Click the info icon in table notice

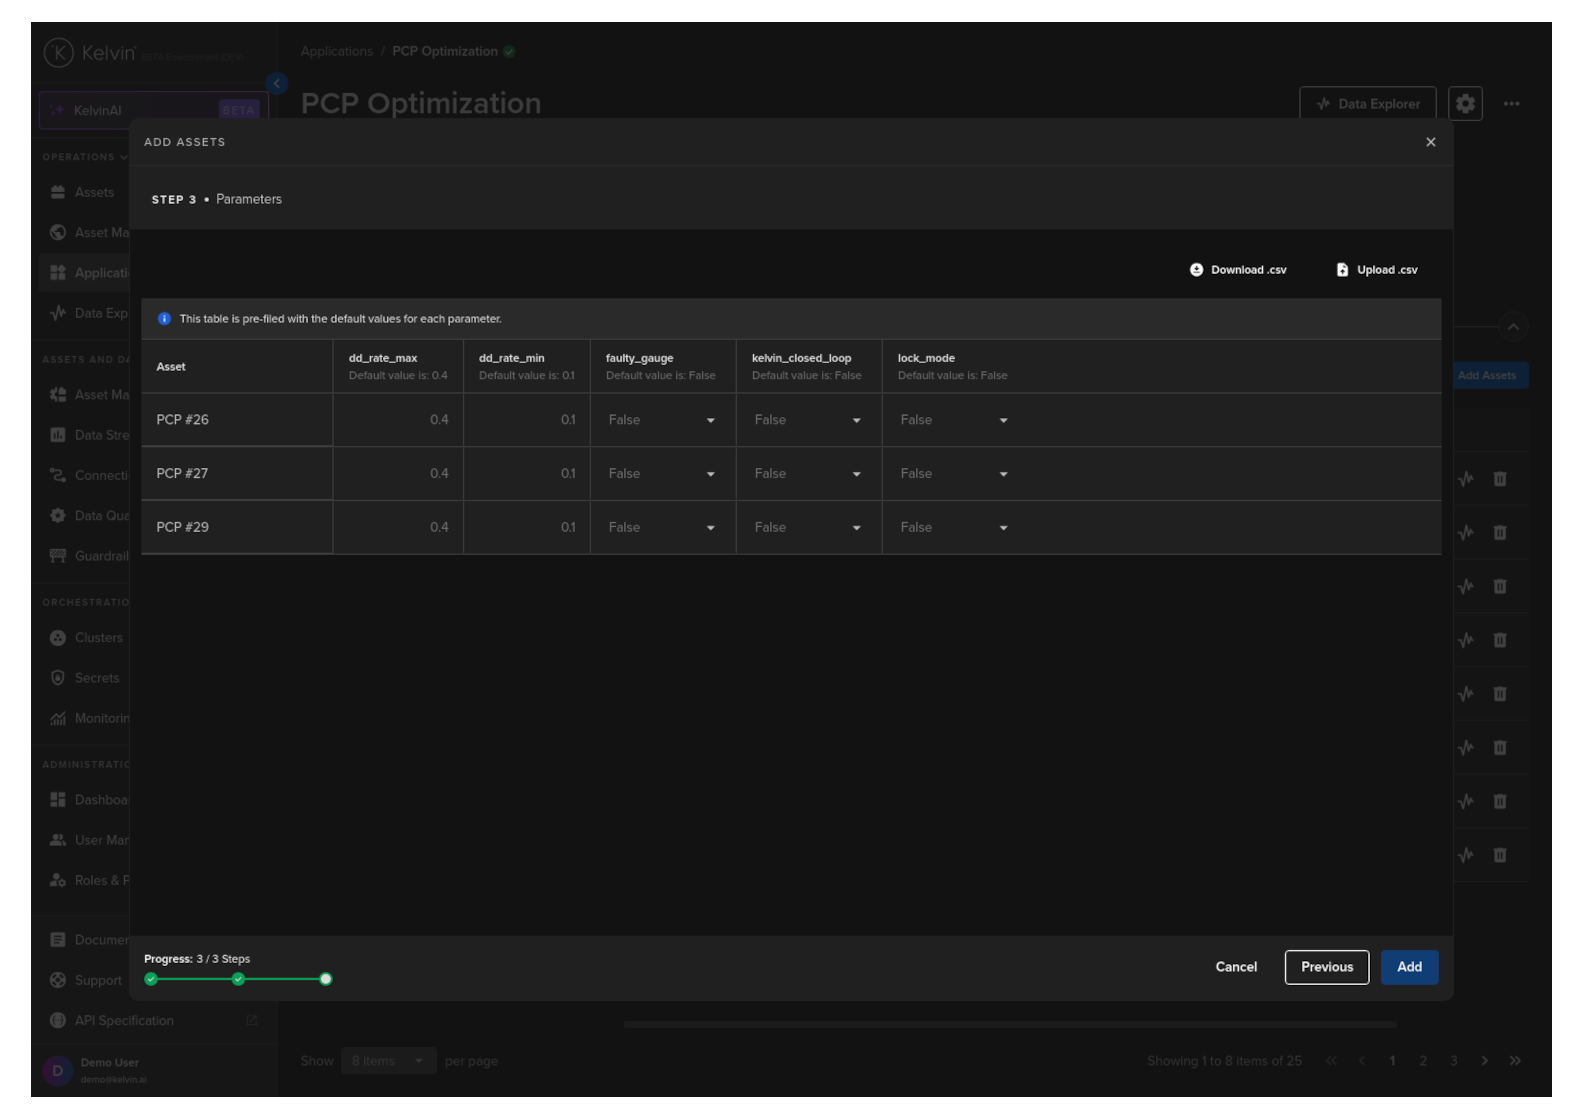click(165, 319)
